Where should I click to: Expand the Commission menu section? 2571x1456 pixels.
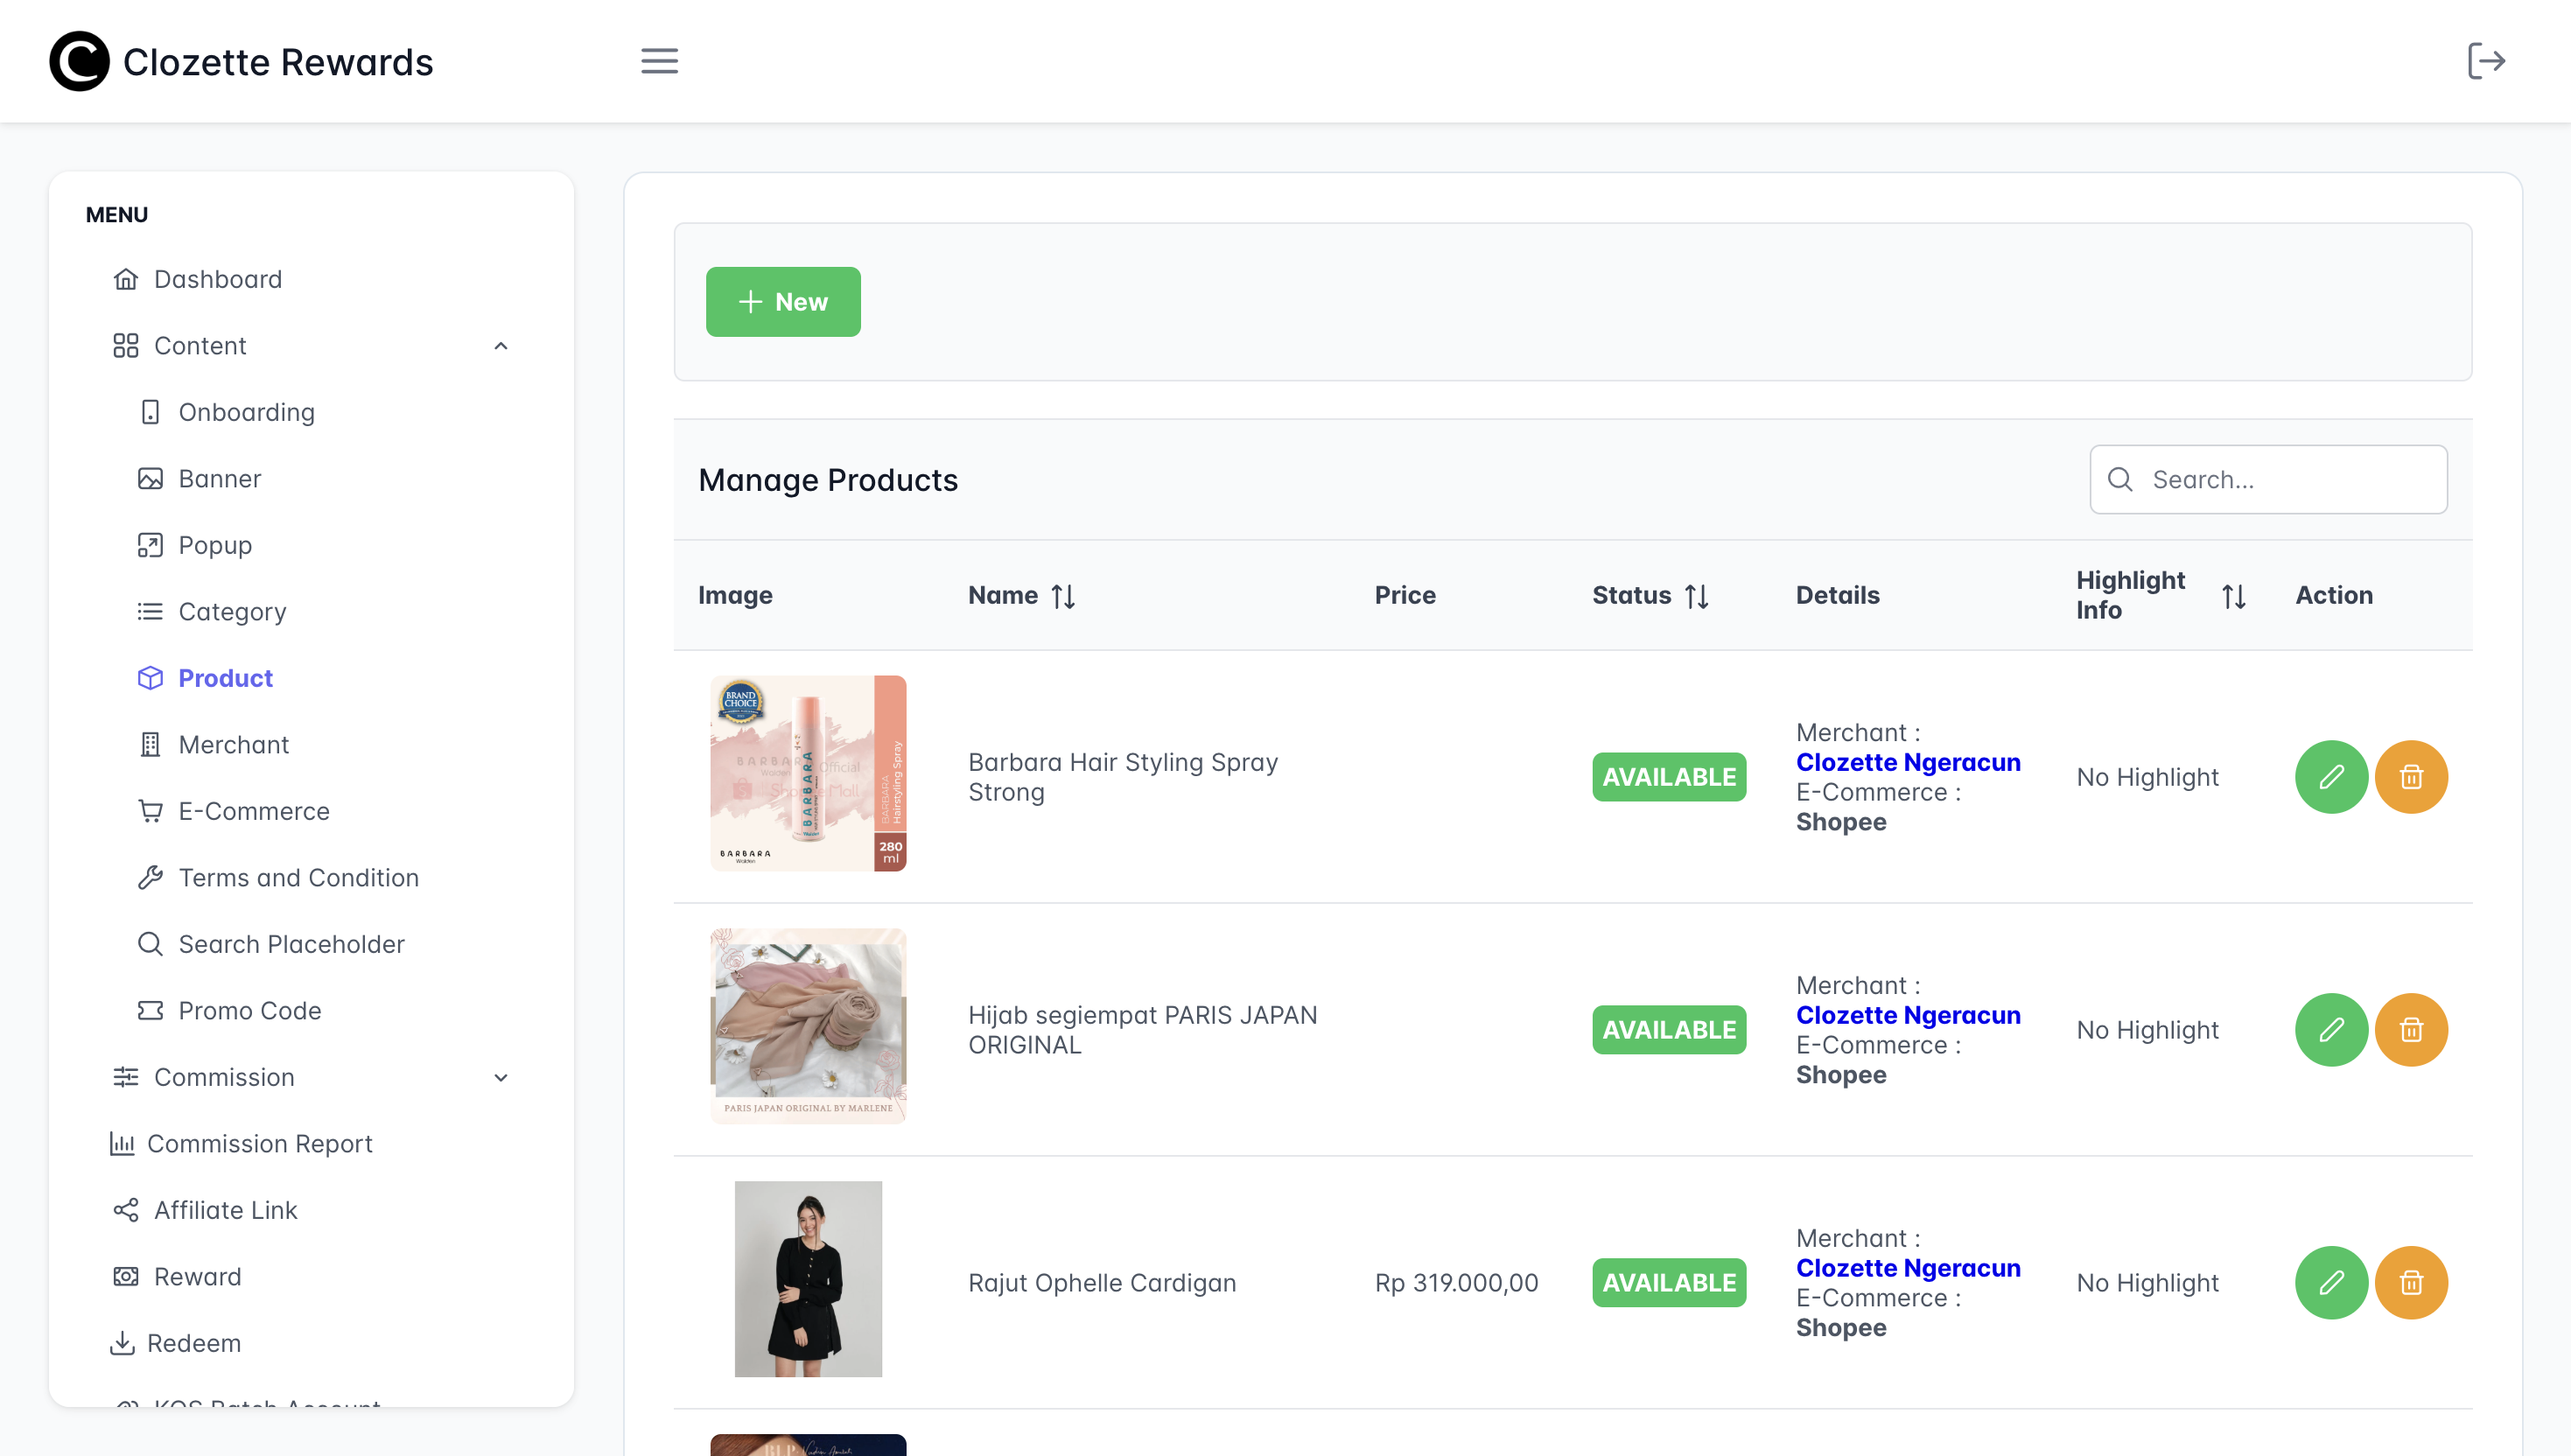point(501,1078)
